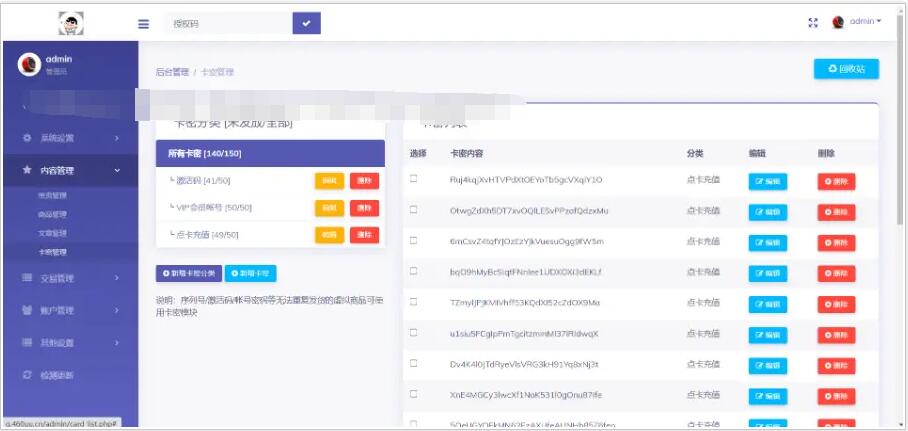Click red delete button for 点卡充值 category

[x=364, y=235]
